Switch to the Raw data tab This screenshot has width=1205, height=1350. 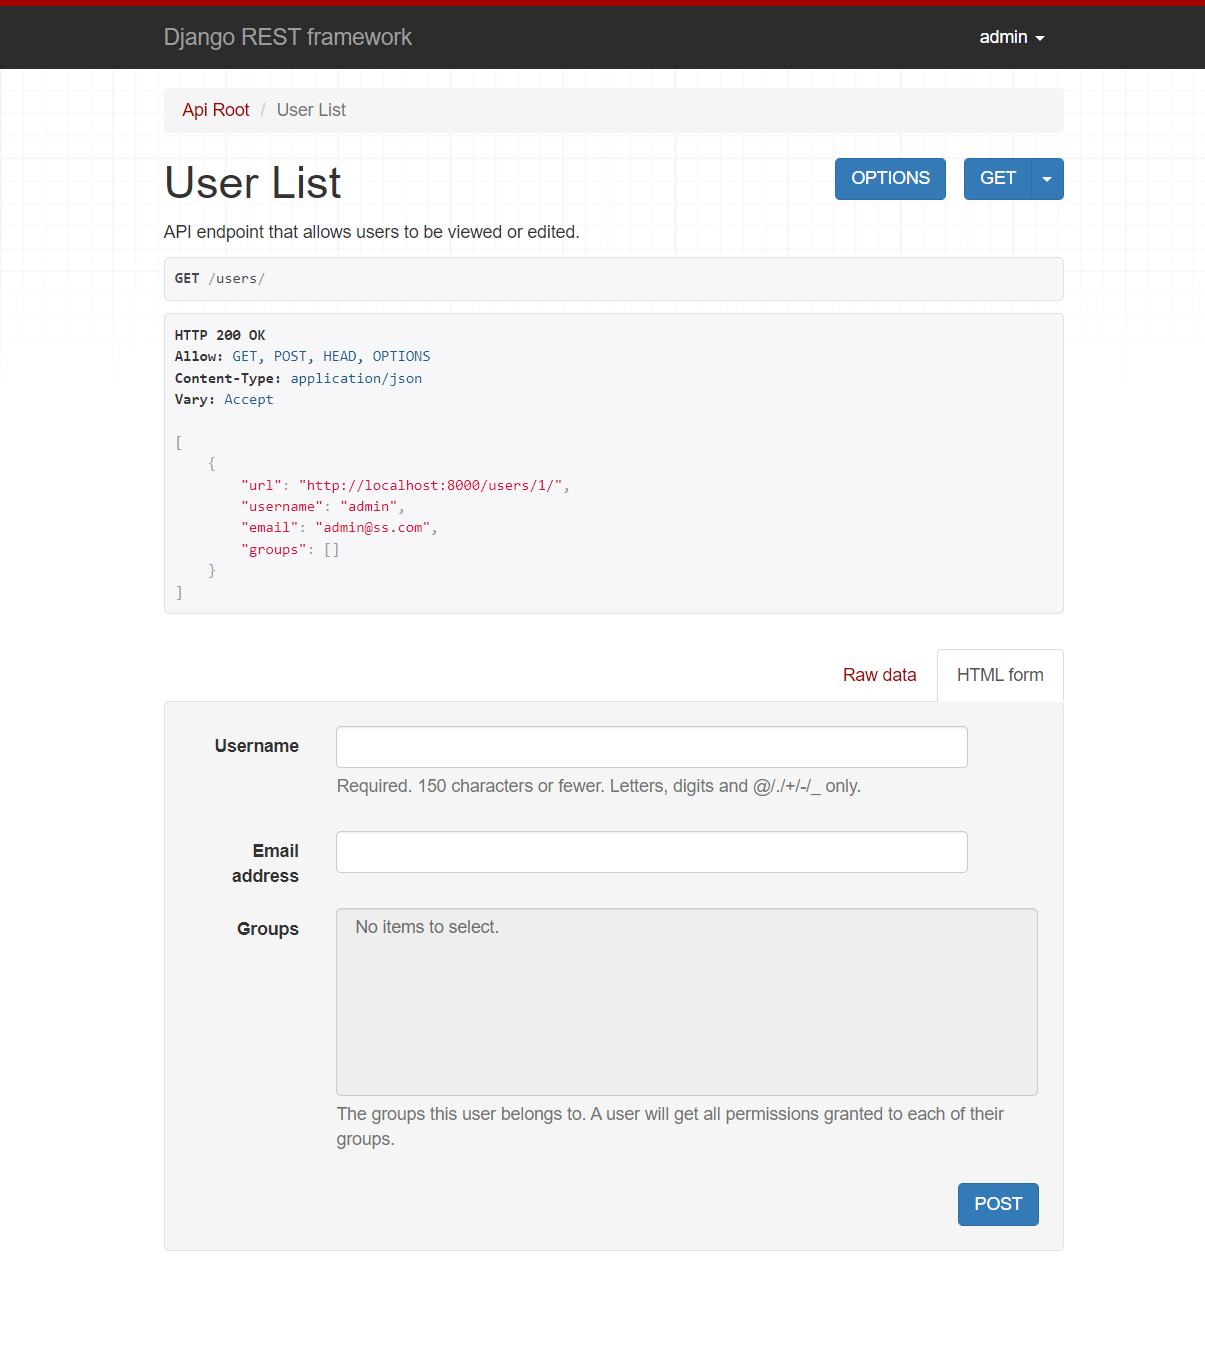coord(879,675)
